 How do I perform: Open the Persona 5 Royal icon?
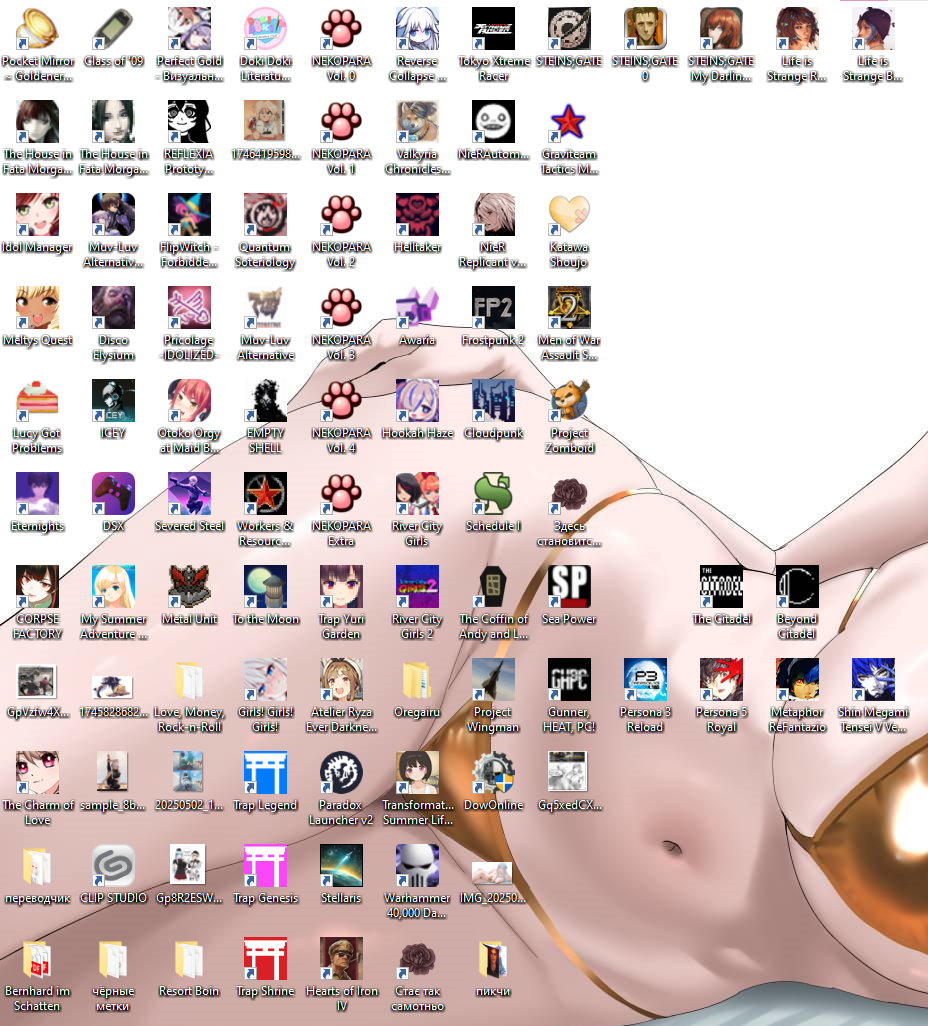point(721,680)
